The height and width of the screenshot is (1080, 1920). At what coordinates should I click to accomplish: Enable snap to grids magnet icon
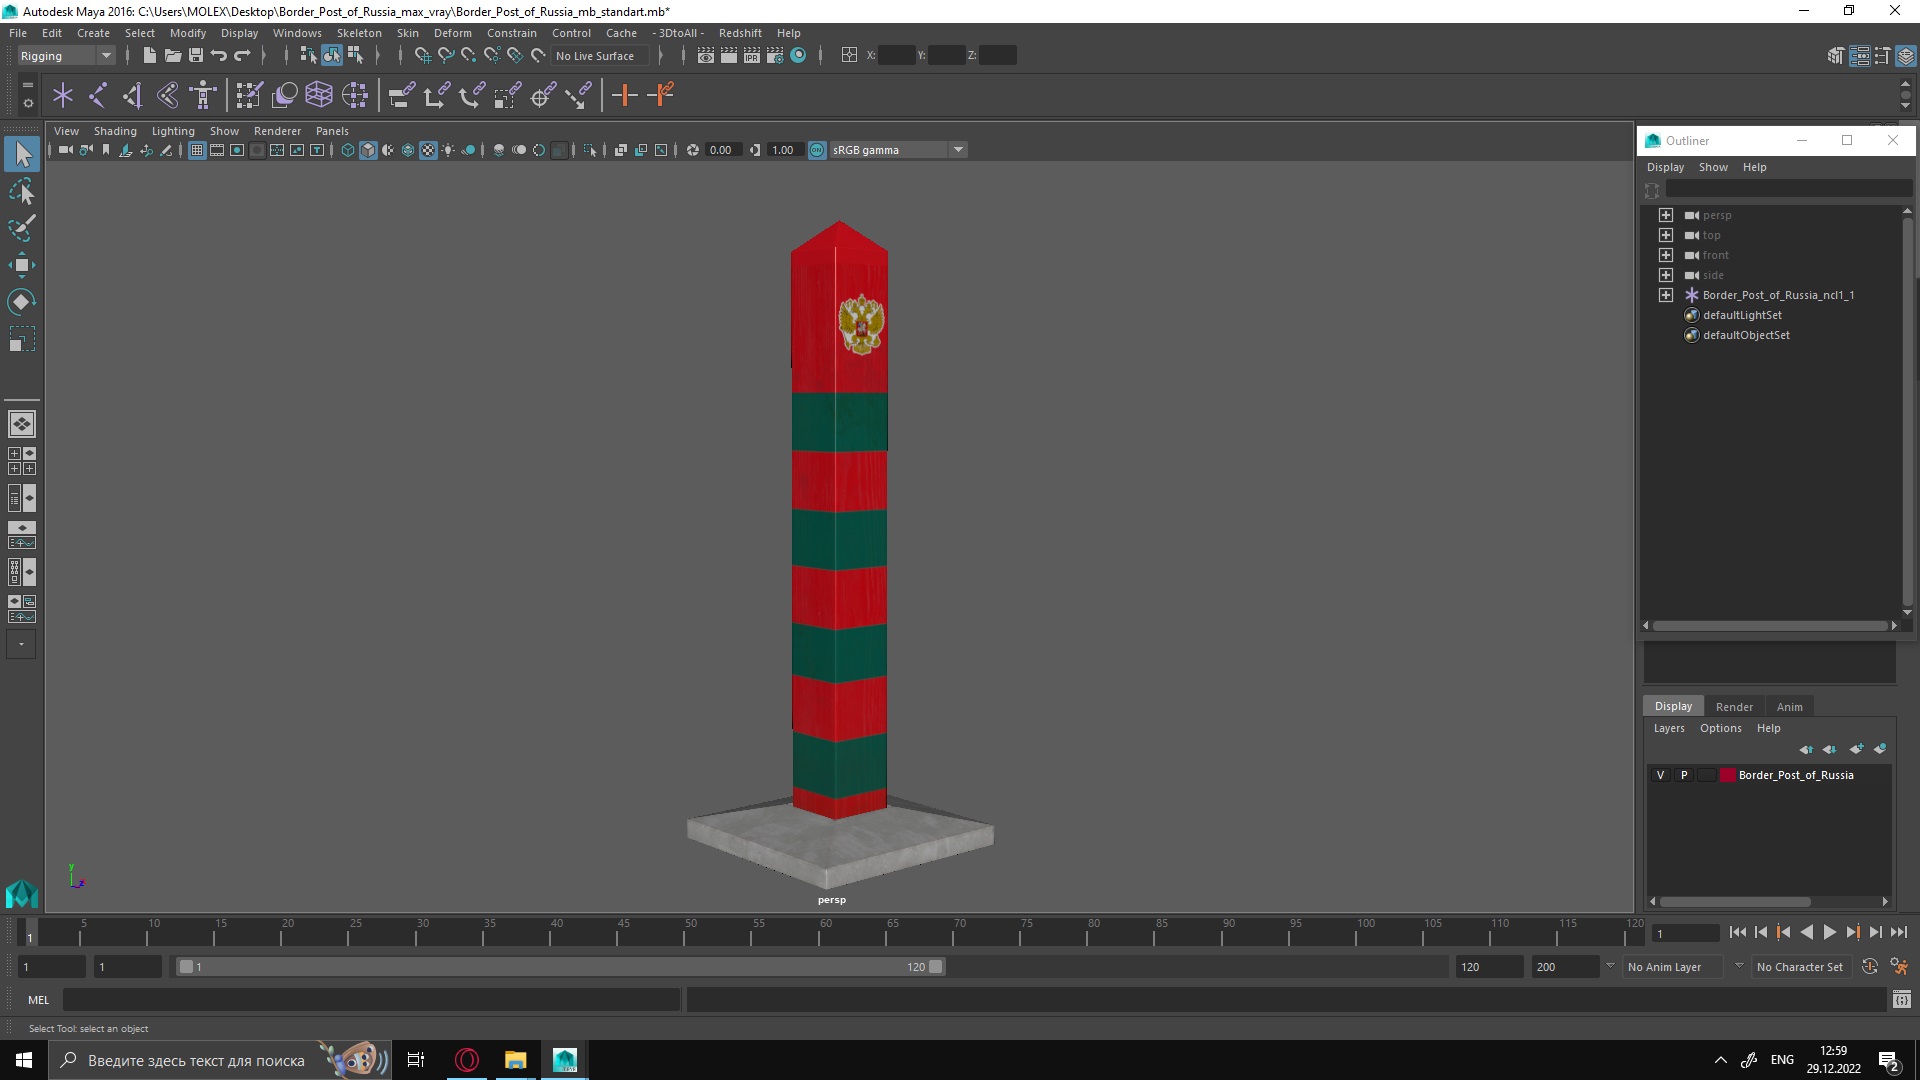point(422,56)
